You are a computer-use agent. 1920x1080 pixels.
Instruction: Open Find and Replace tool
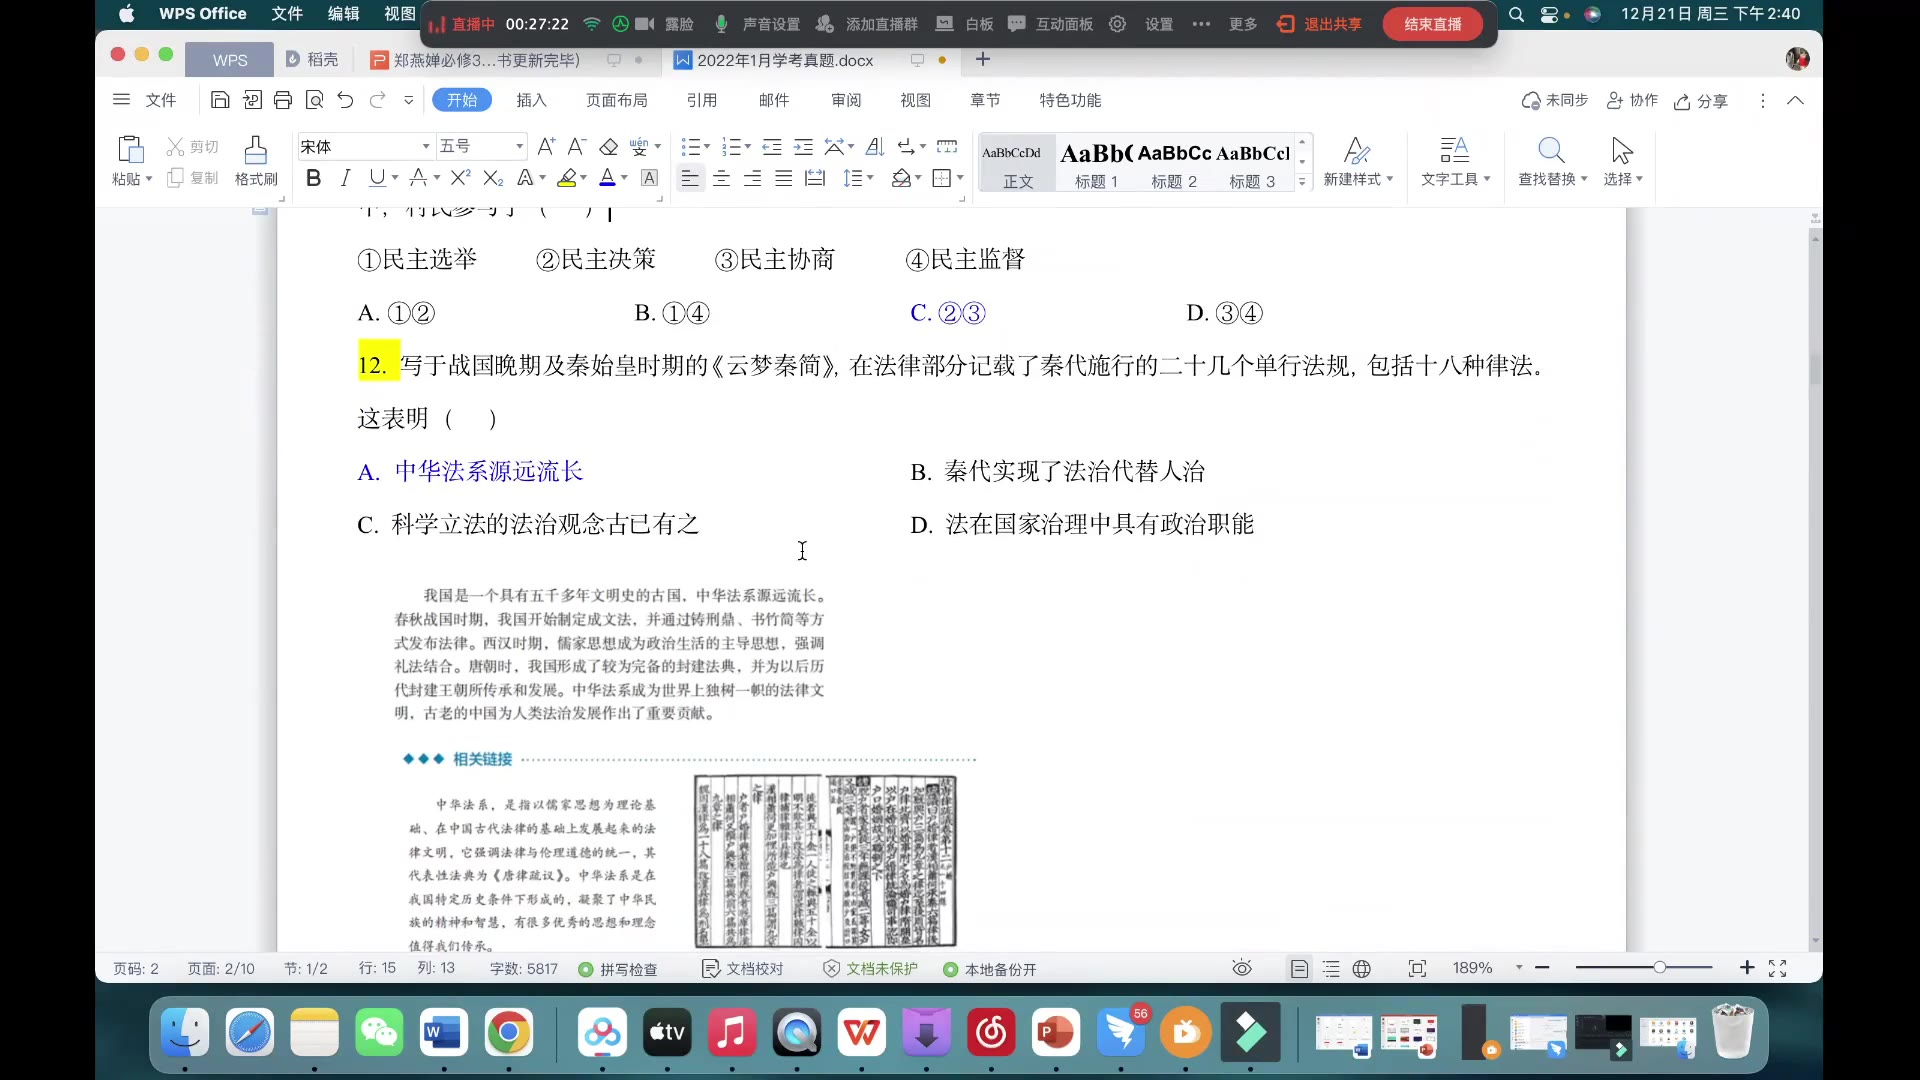(1552, 161)
